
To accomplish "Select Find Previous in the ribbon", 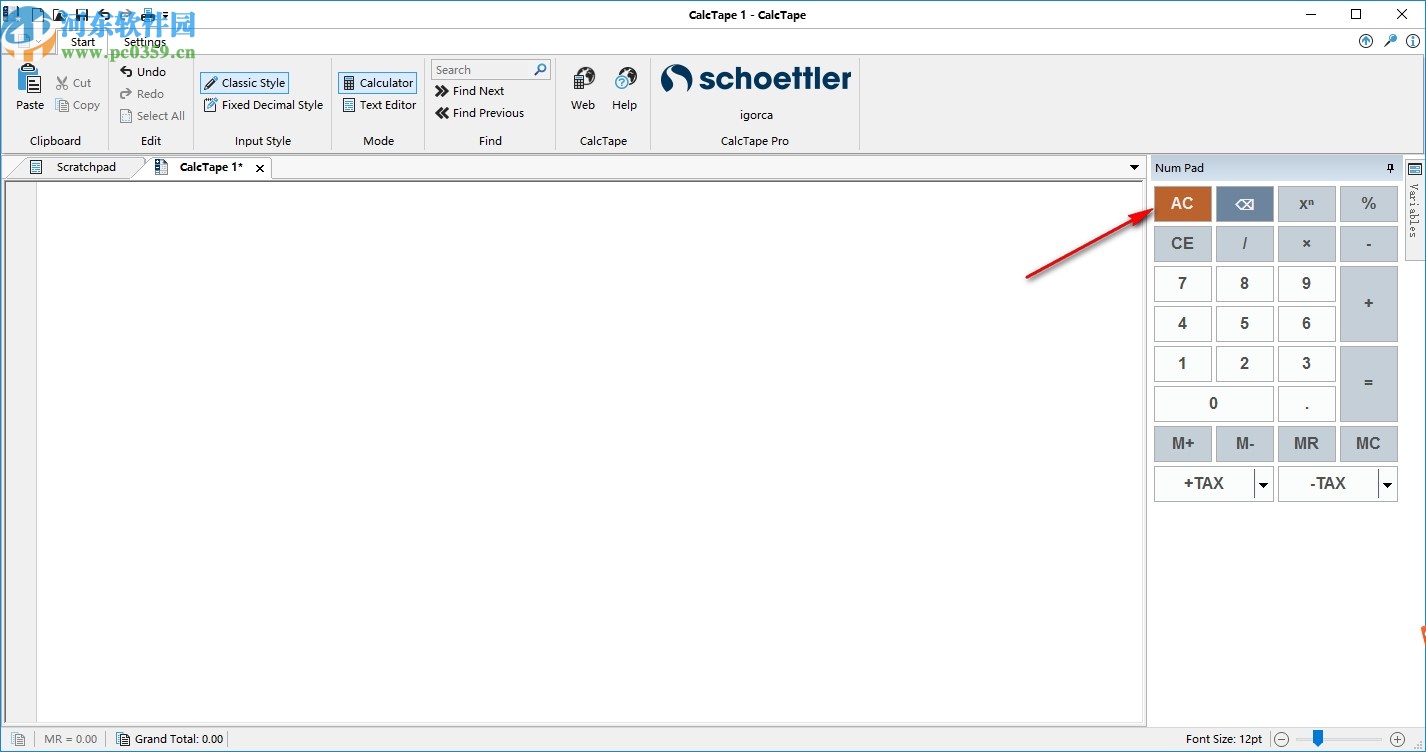I will [x=481, y=113].
